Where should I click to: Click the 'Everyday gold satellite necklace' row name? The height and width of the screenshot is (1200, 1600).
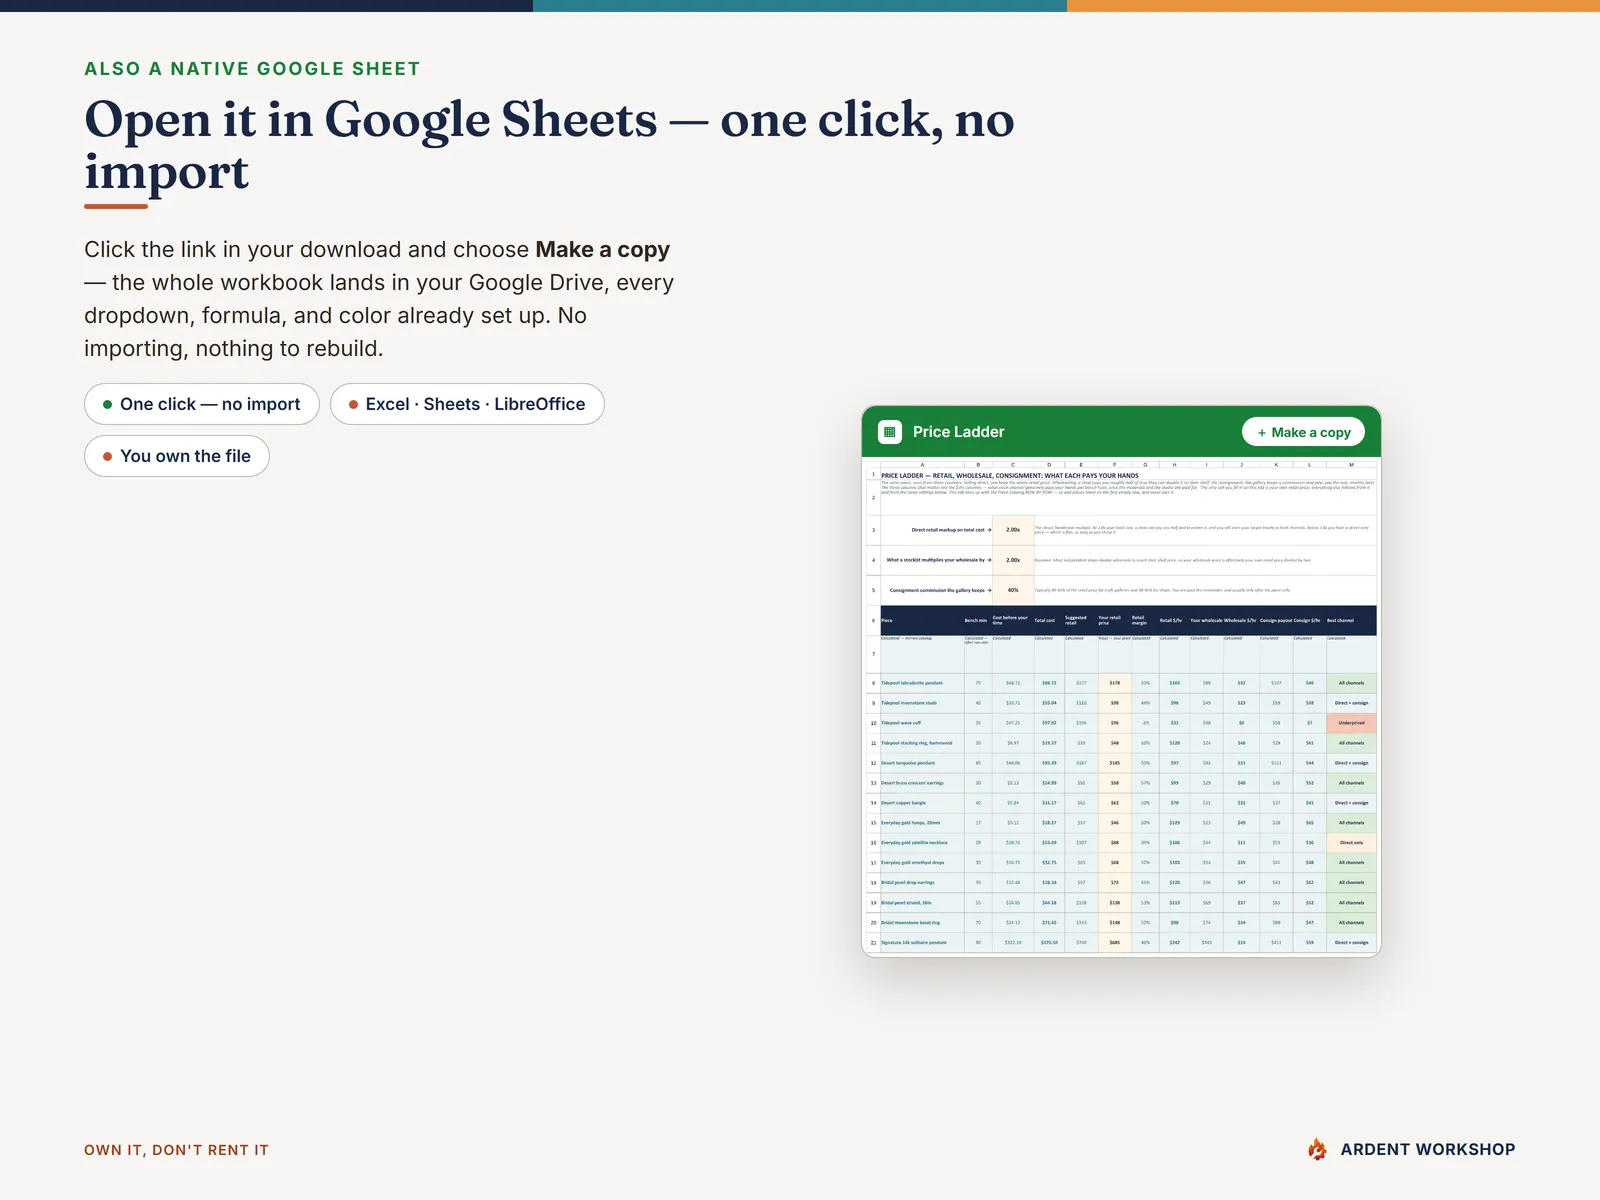(x=914, y=843)
